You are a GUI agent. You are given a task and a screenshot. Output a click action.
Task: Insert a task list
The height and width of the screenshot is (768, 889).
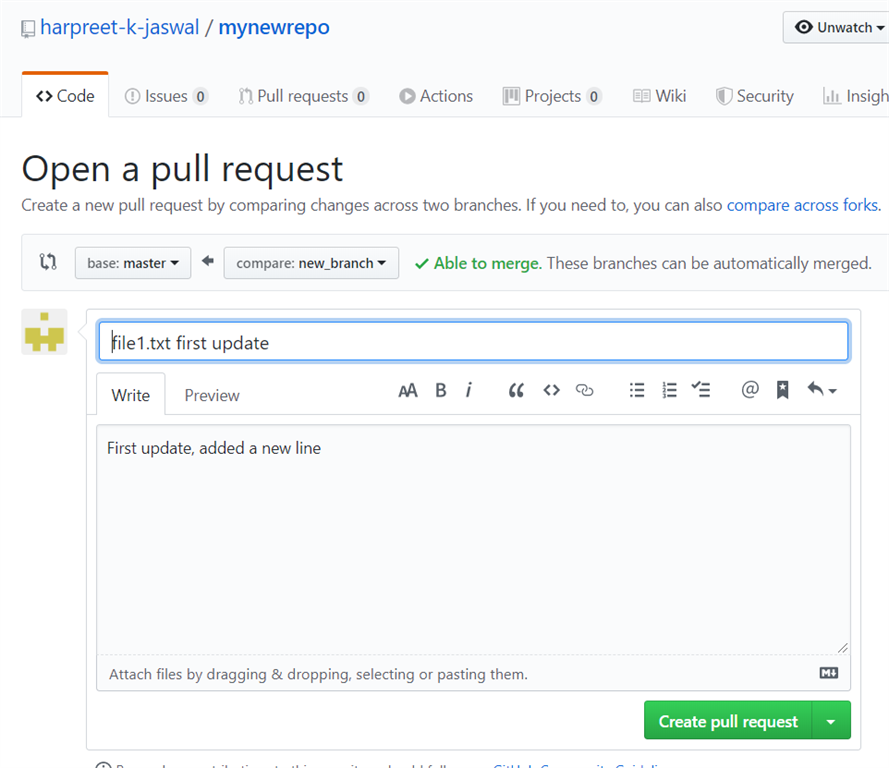(701, 390)
